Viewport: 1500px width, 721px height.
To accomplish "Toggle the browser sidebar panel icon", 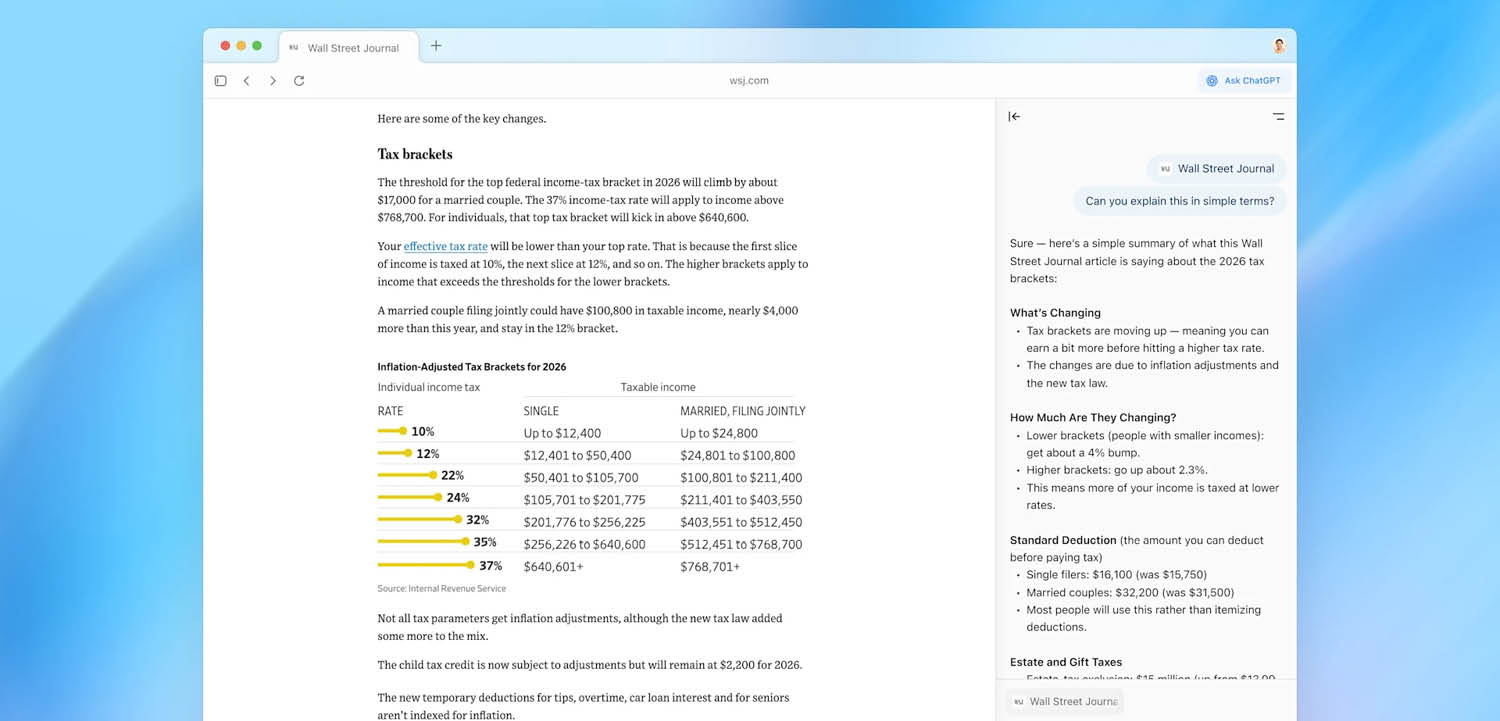I will click(220, 80).
